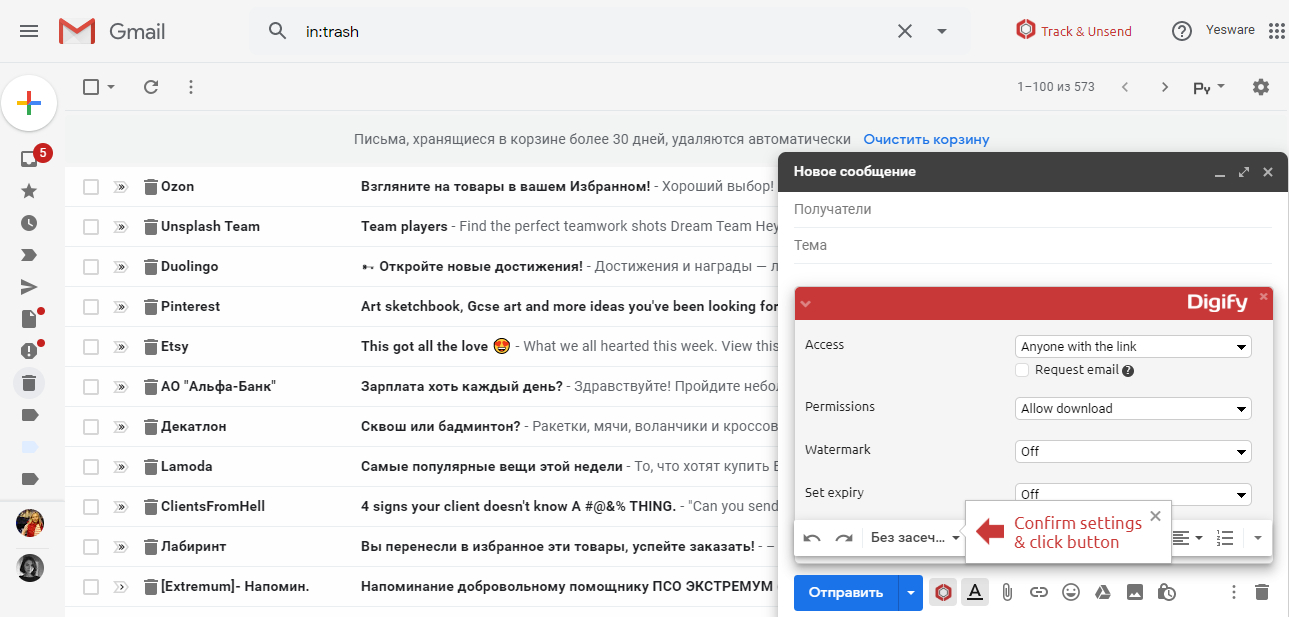Select the ClientsFromHell email checkbox
1289x617 pixels.
tap(91, 507)
